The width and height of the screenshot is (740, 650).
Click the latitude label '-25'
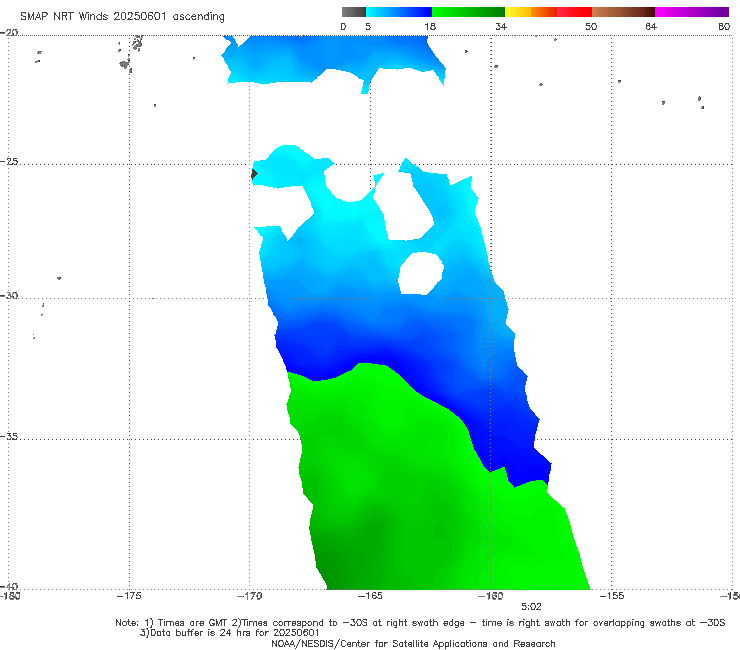[9, 161]
